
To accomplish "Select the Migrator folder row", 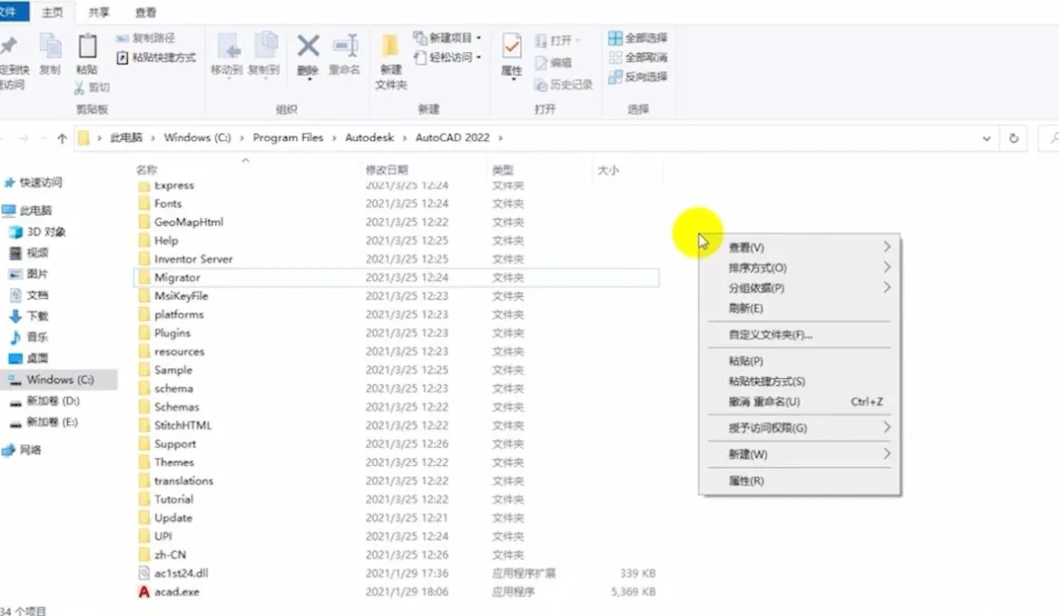I will pos(396,277).
